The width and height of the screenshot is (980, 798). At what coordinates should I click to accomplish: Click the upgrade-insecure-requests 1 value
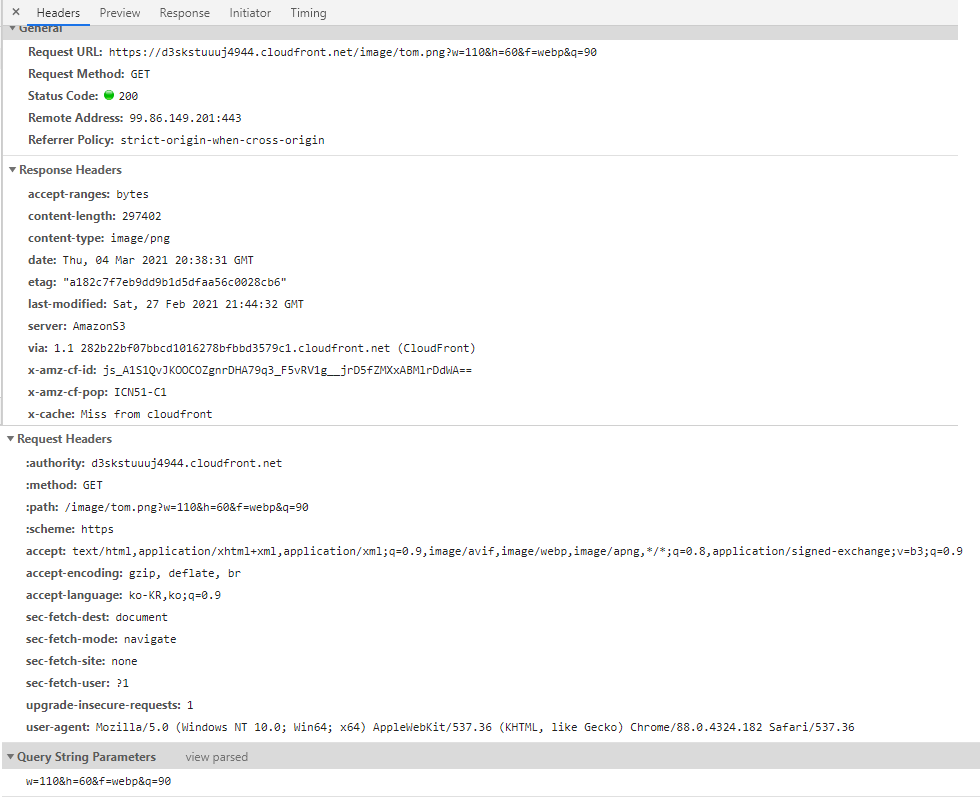point(190,706)
